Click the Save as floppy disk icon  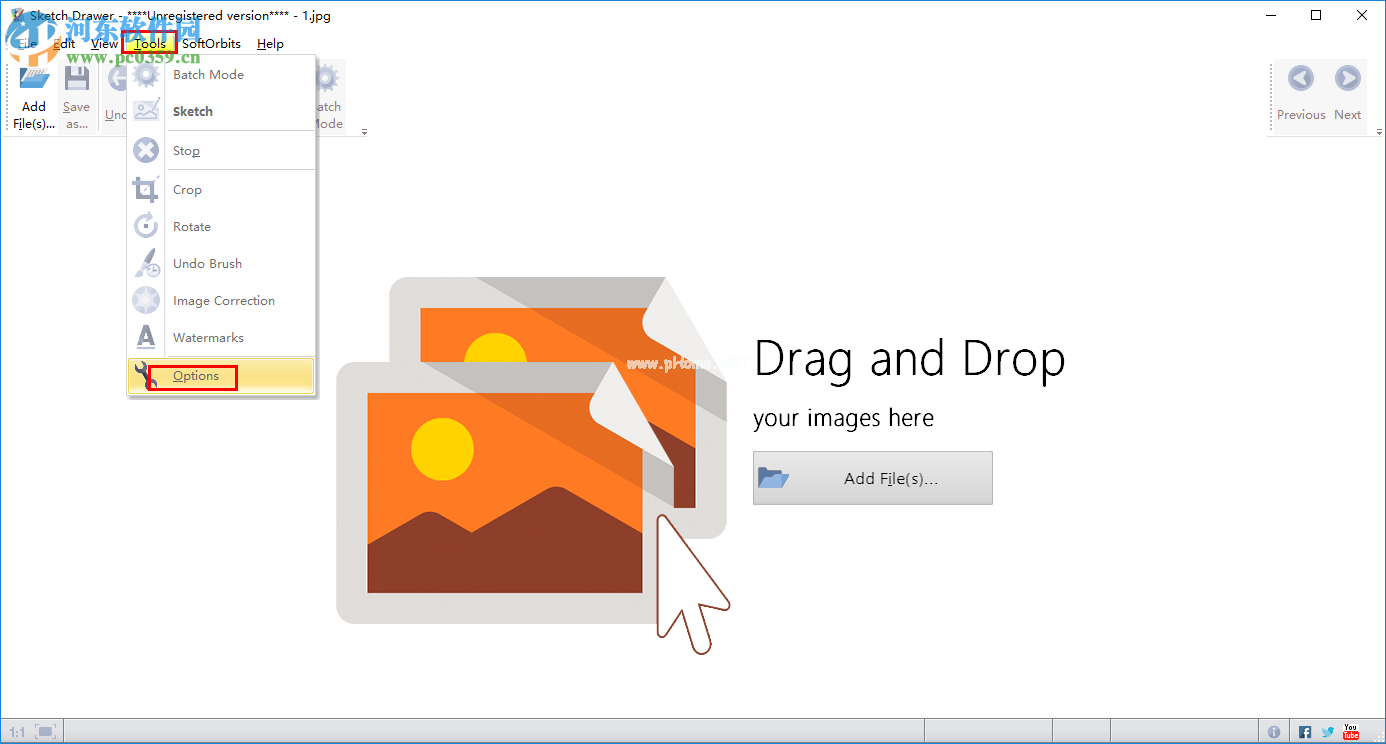(x=77, y=80)
